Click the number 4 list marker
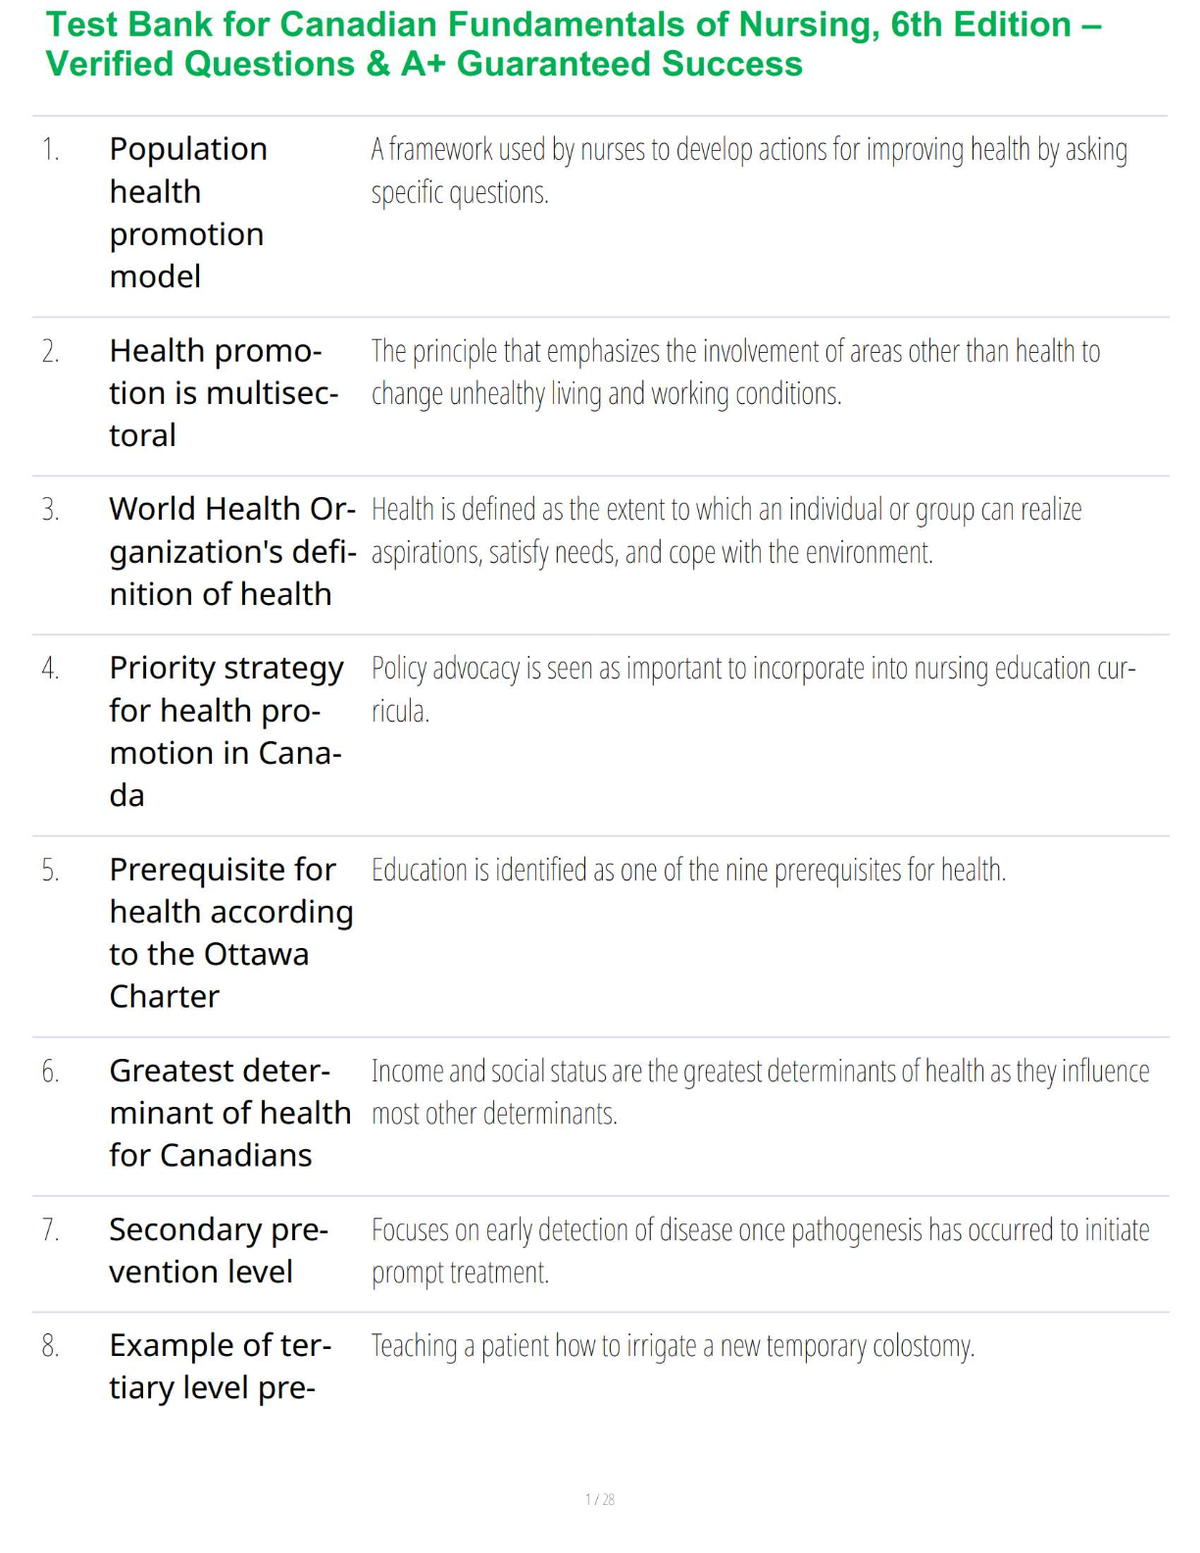 pyautogui.click(x=50, y=668)
